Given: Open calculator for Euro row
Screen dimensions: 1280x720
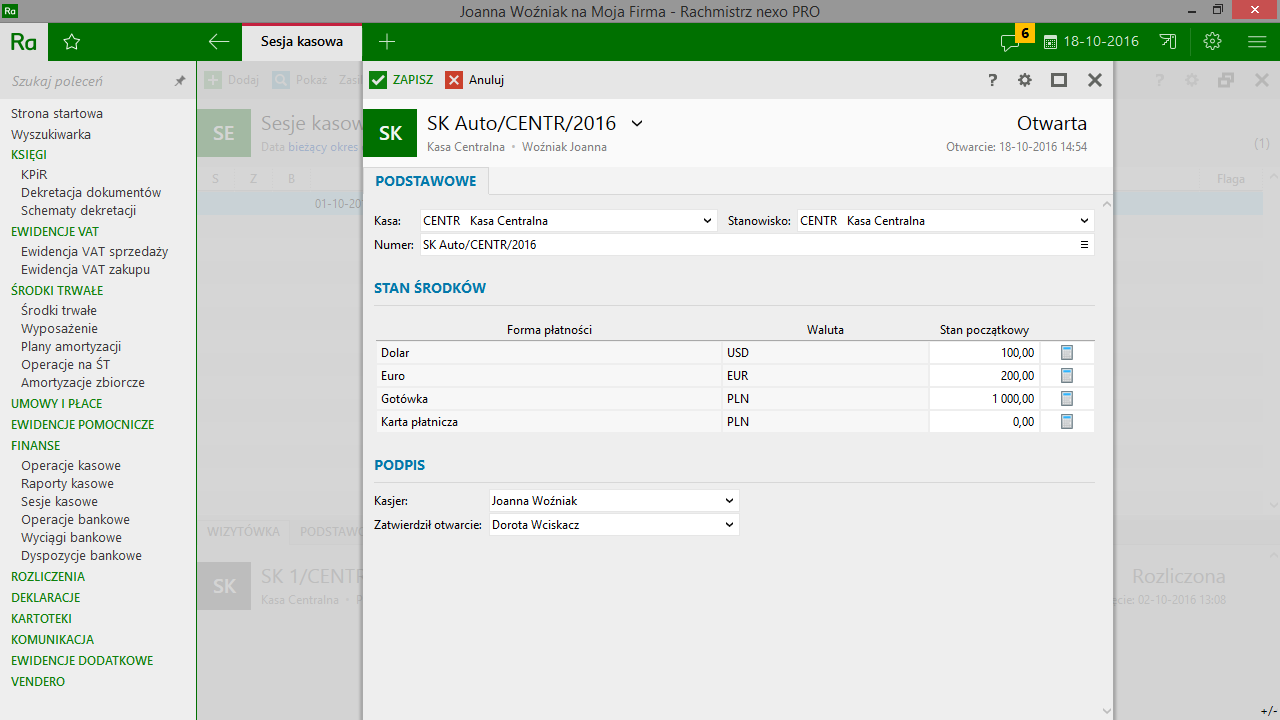Looking at the screenshot, I should coord(1066,376).
